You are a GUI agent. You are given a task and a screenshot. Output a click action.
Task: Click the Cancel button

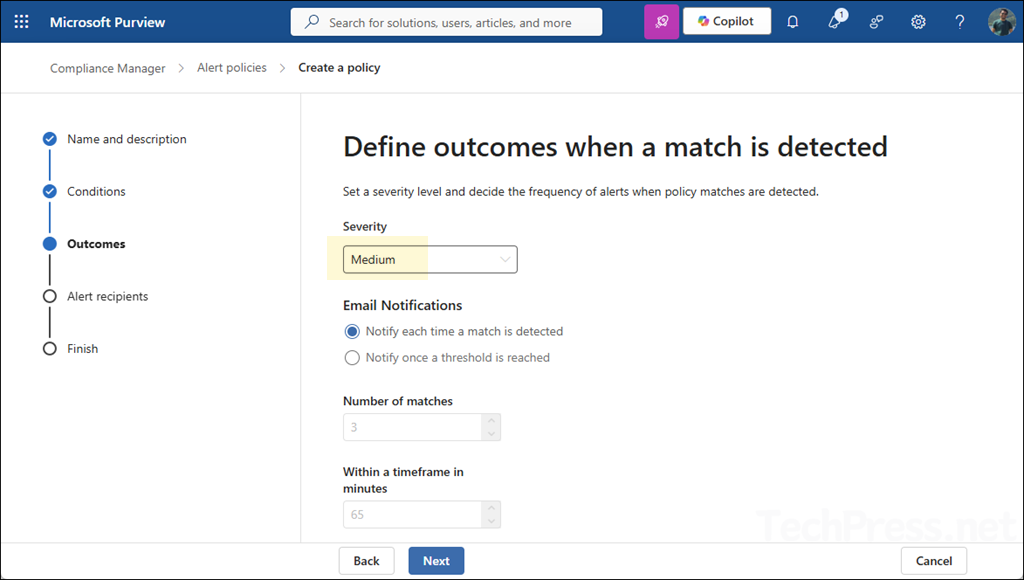coord(934,560)
